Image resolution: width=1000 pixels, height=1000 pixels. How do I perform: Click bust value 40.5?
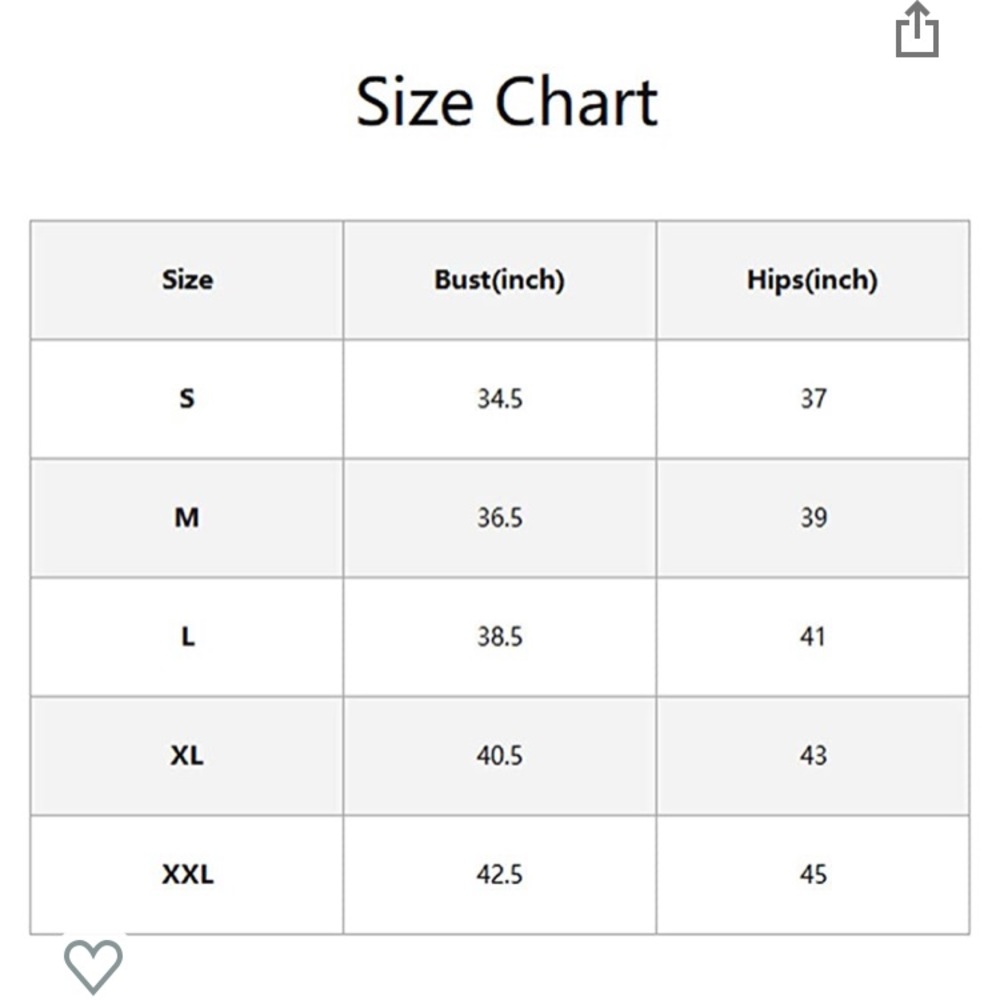click(499, 756)
